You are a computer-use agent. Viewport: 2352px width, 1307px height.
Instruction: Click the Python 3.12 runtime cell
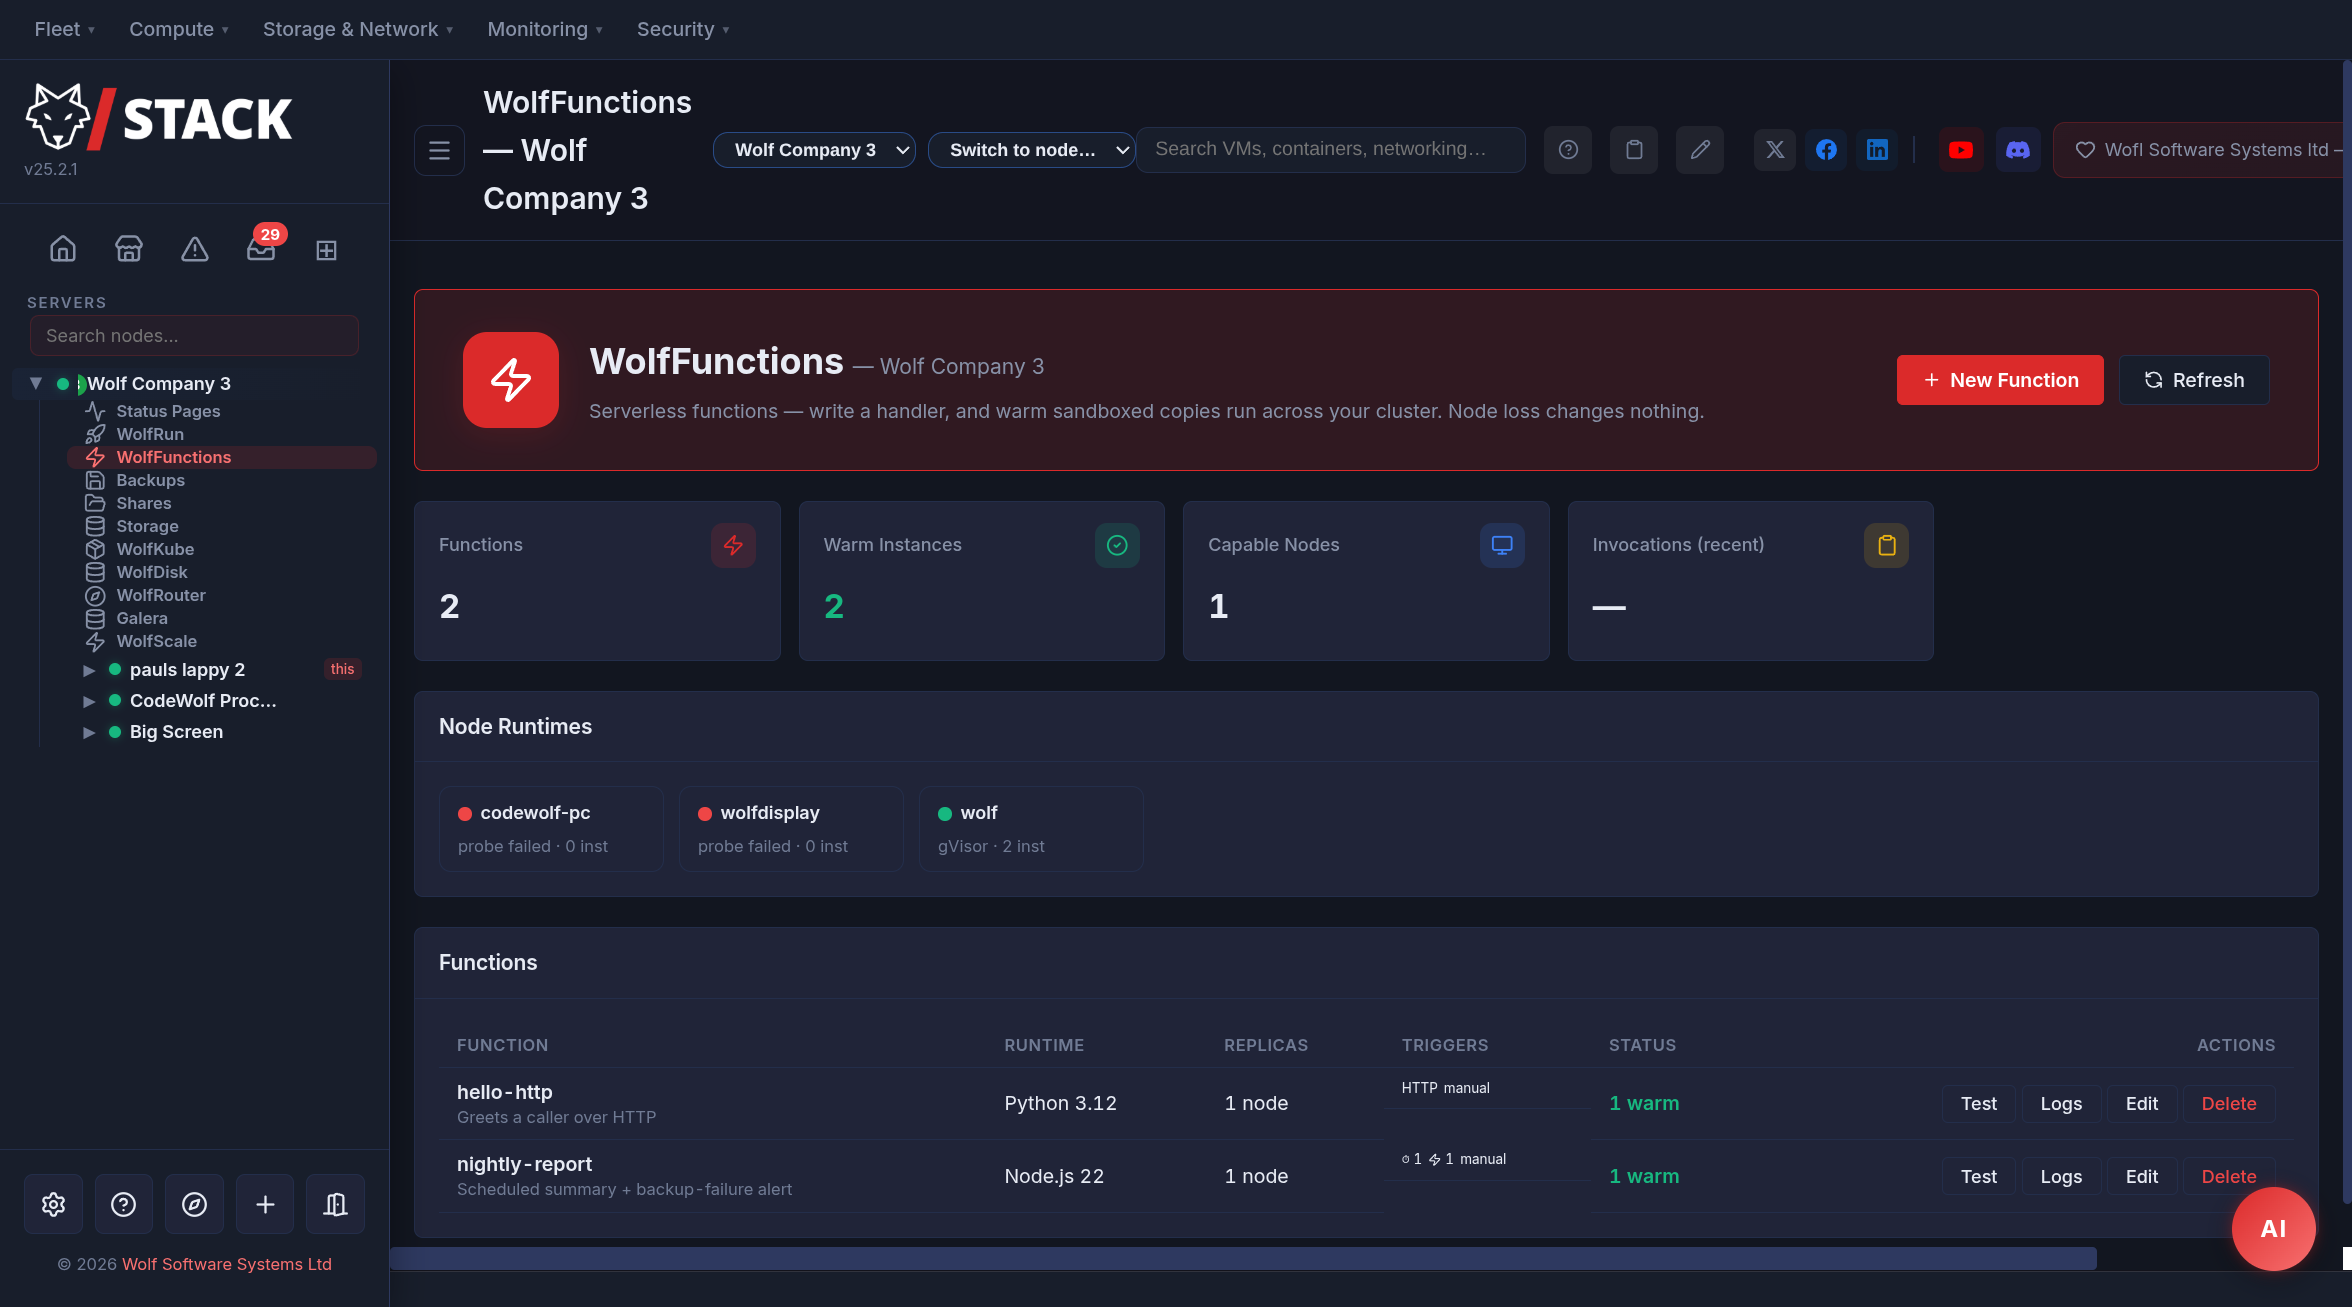[x=1060, y=1103]
